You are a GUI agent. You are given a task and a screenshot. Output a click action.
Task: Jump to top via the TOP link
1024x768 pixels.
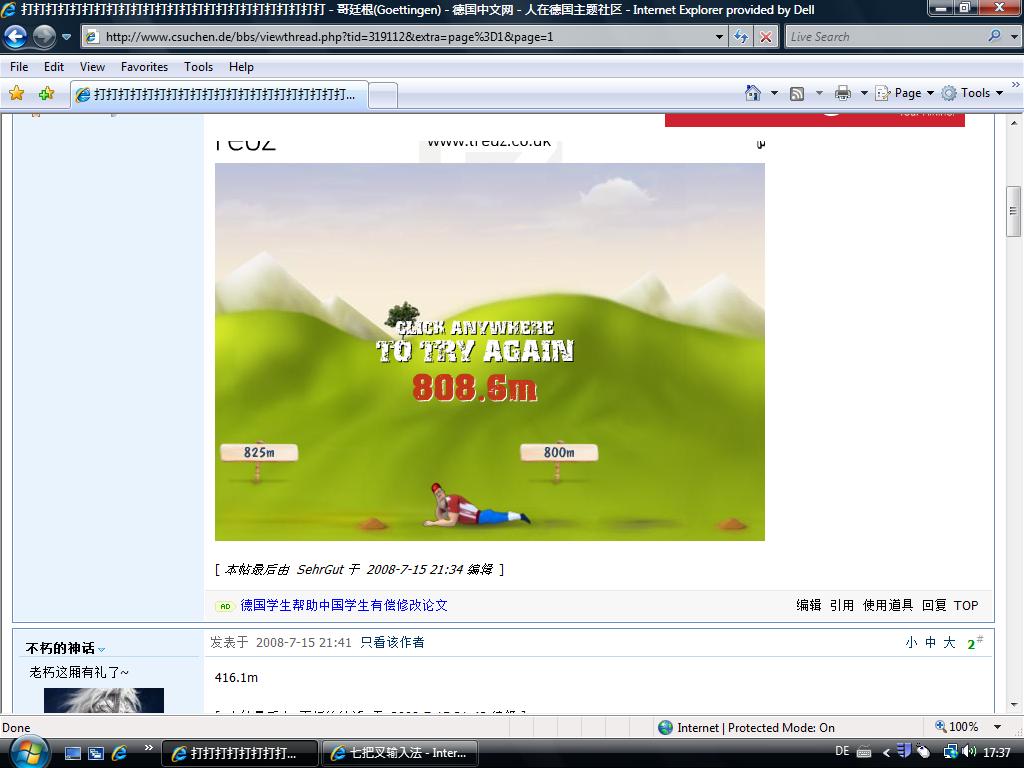pyautogui.click(x=966, y=605)
